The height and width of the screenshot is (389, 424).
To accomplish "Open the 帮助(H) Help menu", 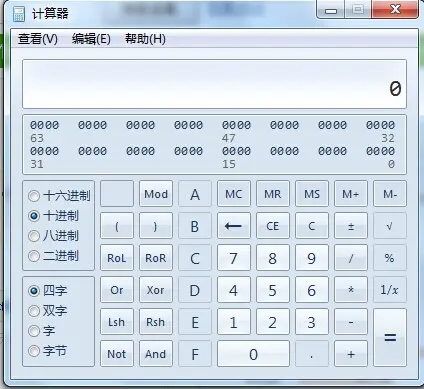I will click(x=145, y=39).
